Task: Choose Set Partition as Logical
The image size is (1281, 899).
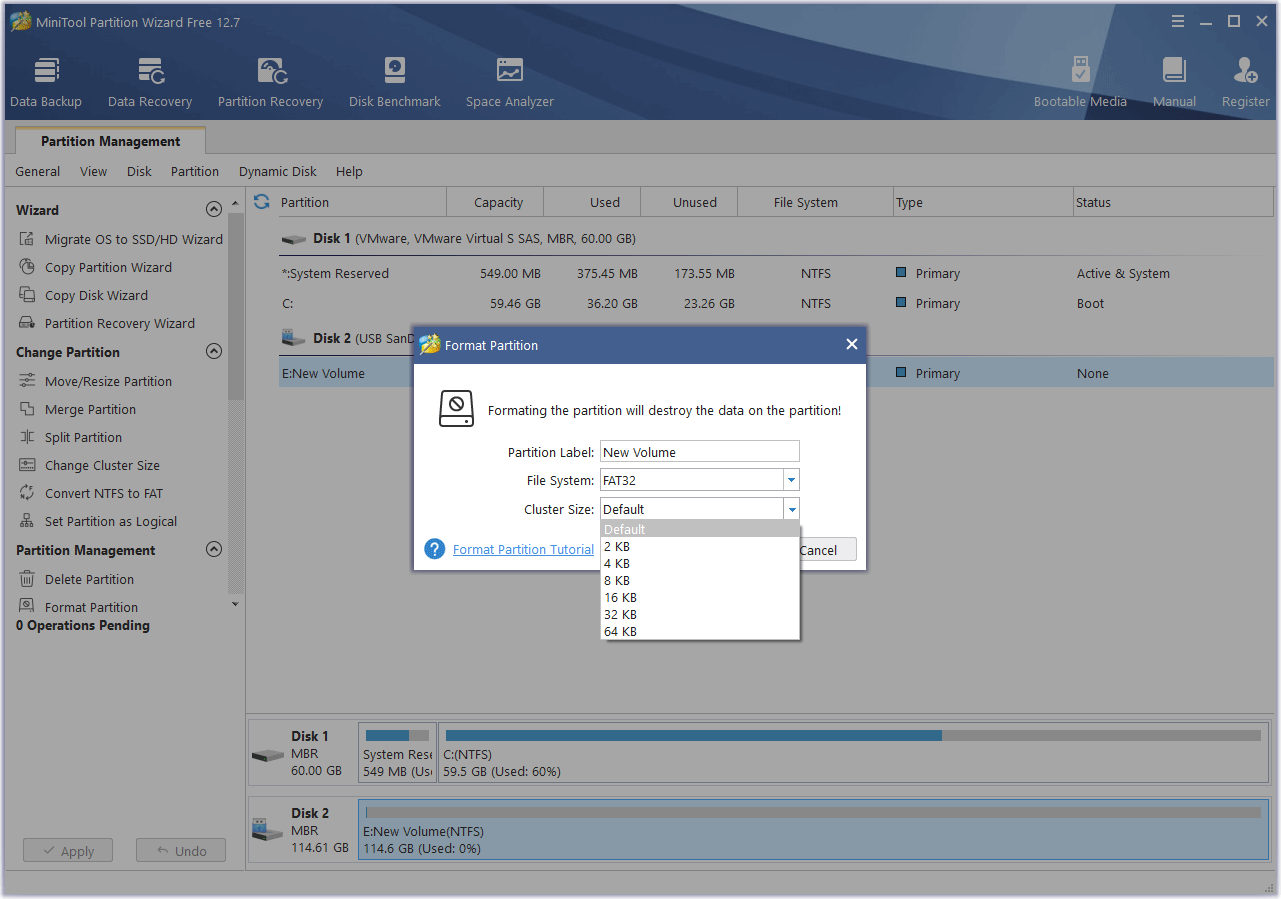Action: pos(98,521)
